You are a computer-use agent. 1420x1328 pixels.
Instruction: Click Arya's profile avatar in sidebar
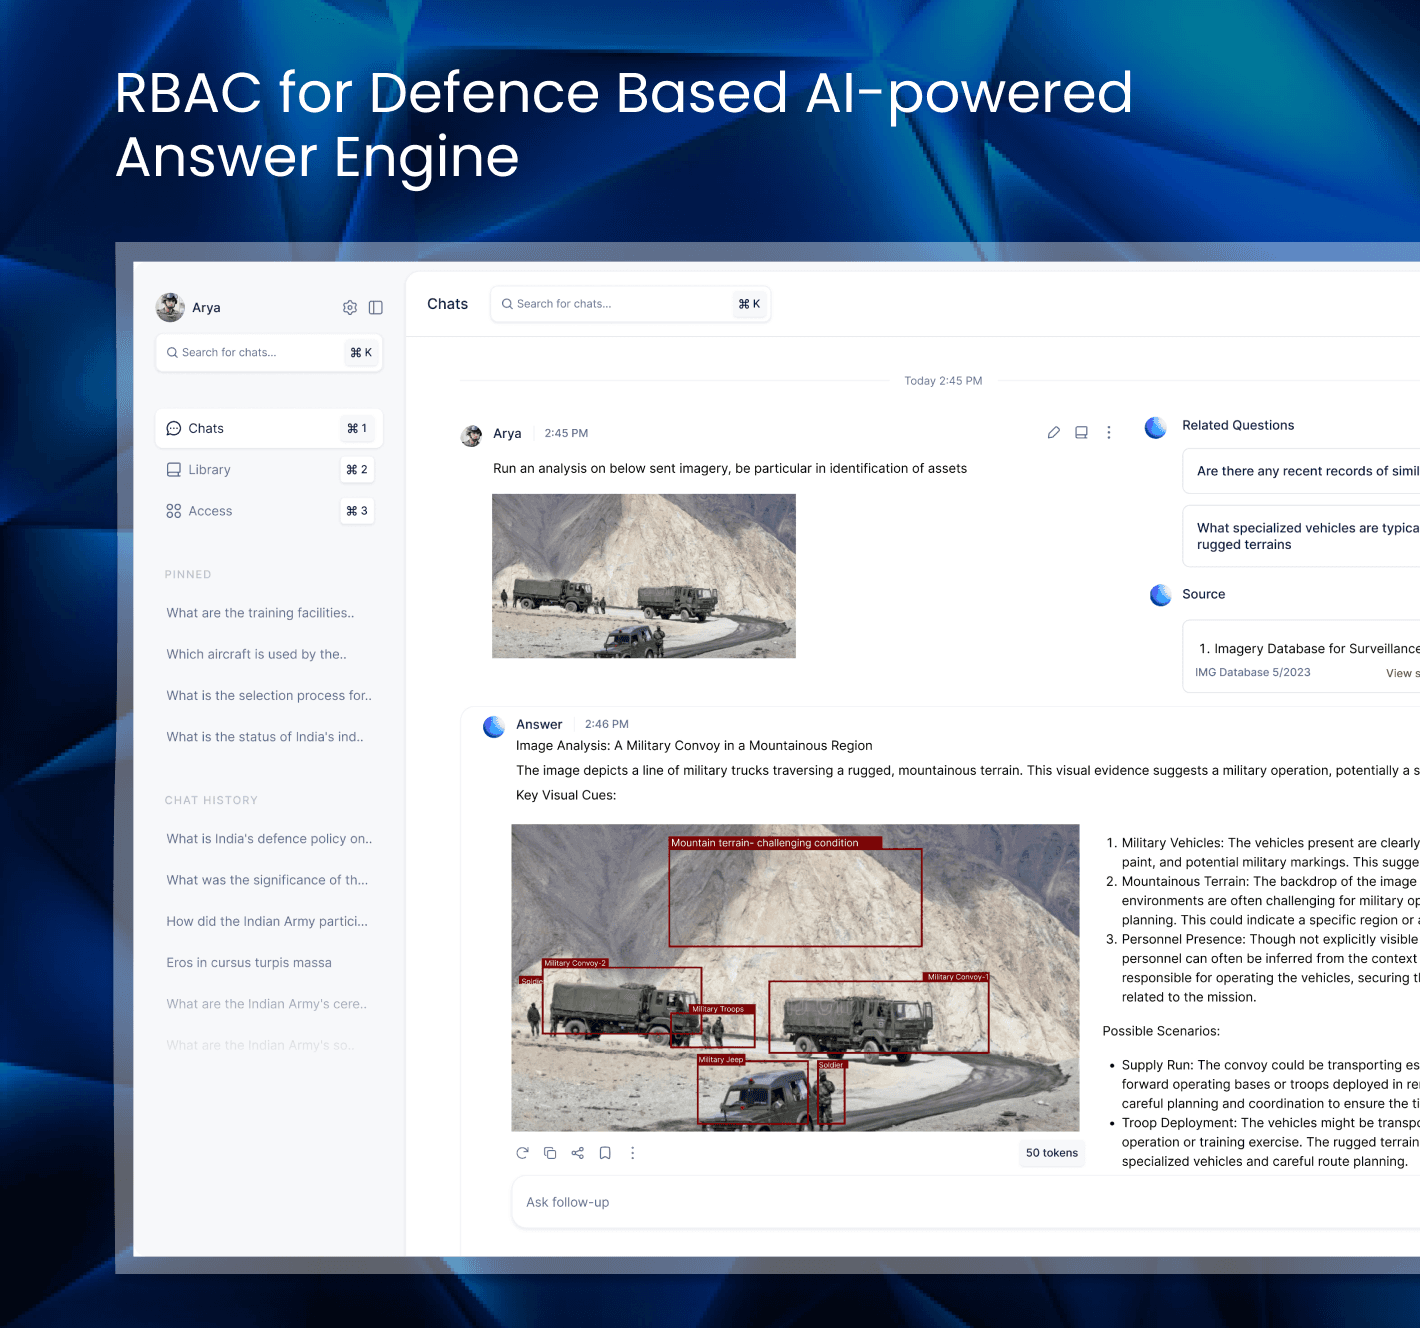(170, 307)
